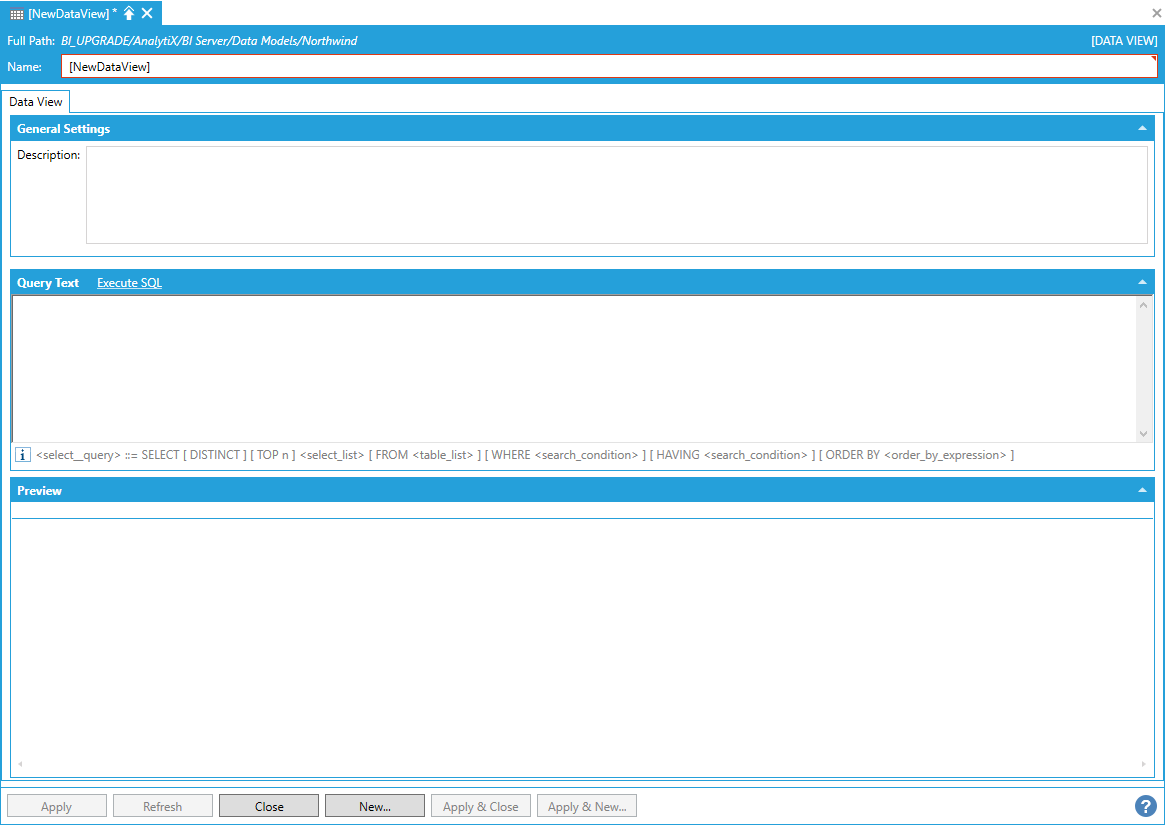Image resolution: width=1169 pixels, height=825 pixels.
Task: Collapse the Preview section
Action: 1142,490
